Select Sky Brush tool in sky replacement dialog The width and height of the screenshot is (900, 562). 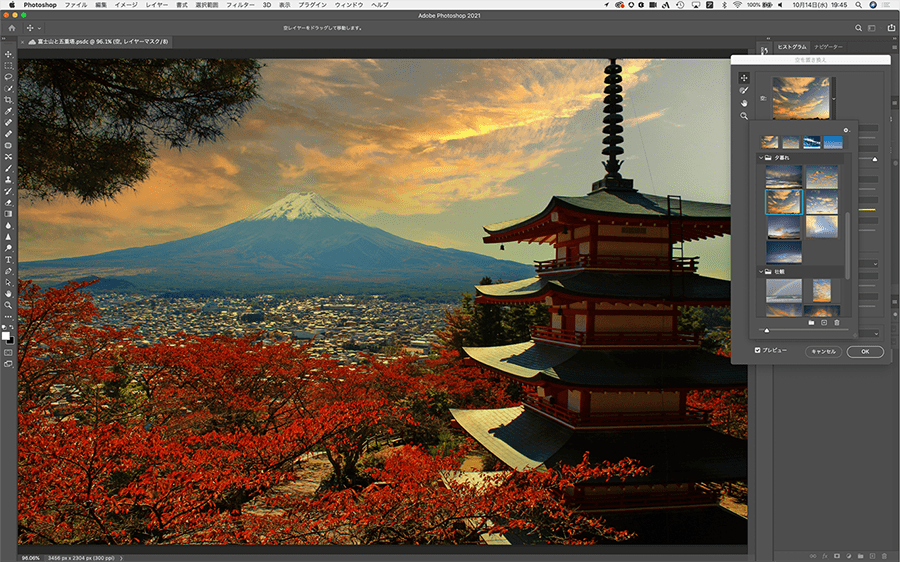(744, 90)
